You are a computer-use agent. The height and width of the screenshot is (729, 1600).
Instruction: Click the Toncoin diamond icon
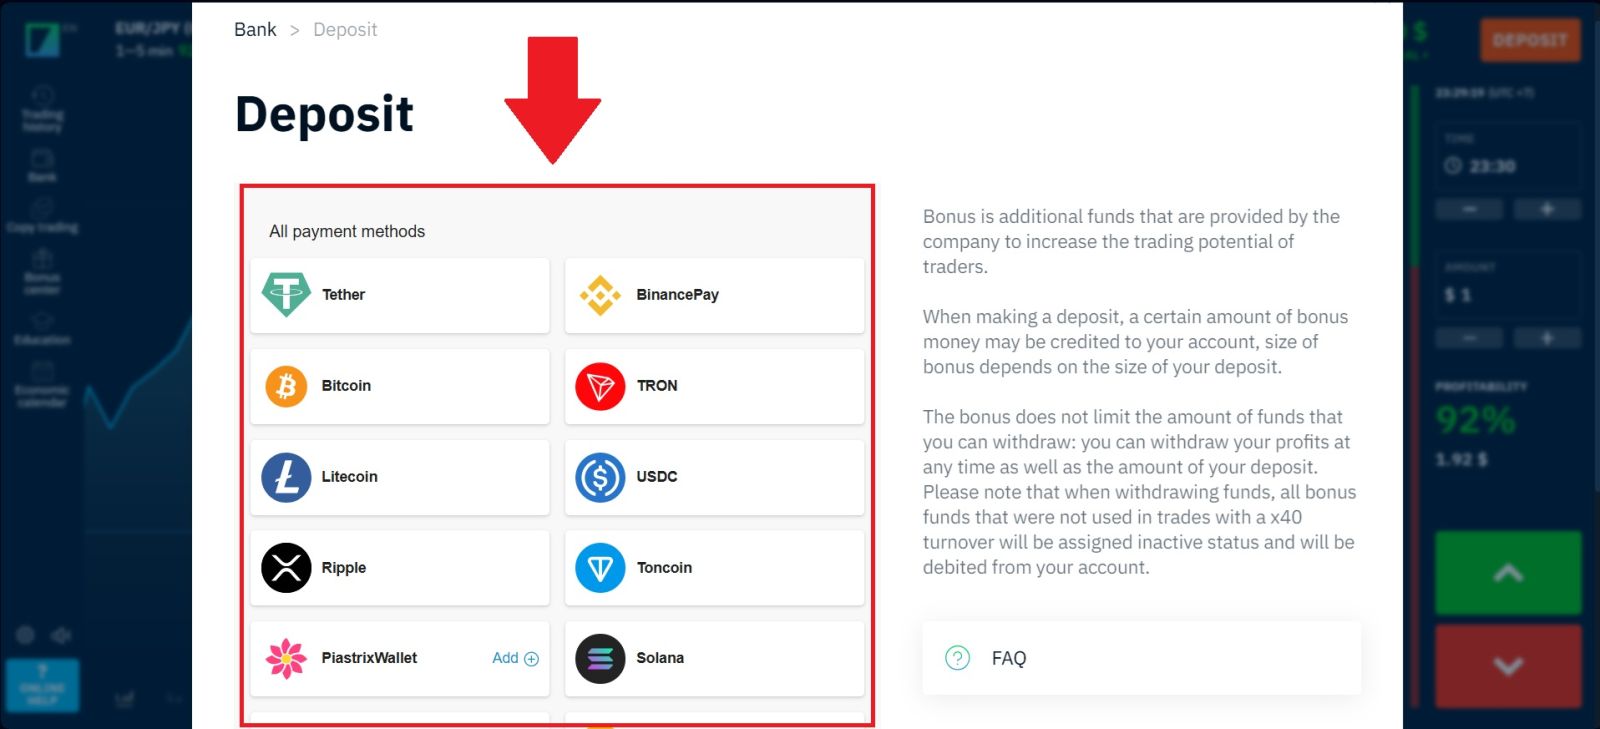click(x=600, y=568)
